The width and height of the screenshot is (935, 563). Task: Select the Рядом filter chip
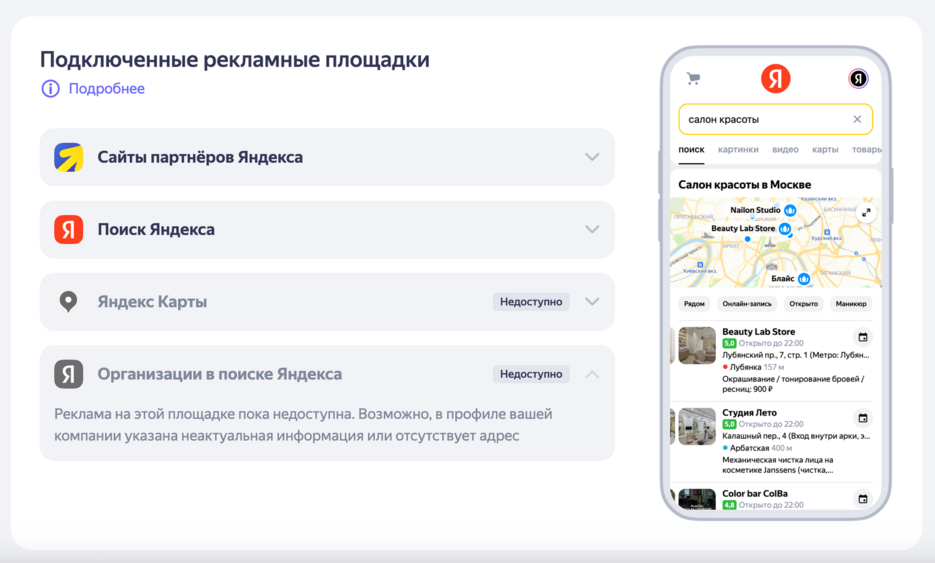(x=694, y=304)
